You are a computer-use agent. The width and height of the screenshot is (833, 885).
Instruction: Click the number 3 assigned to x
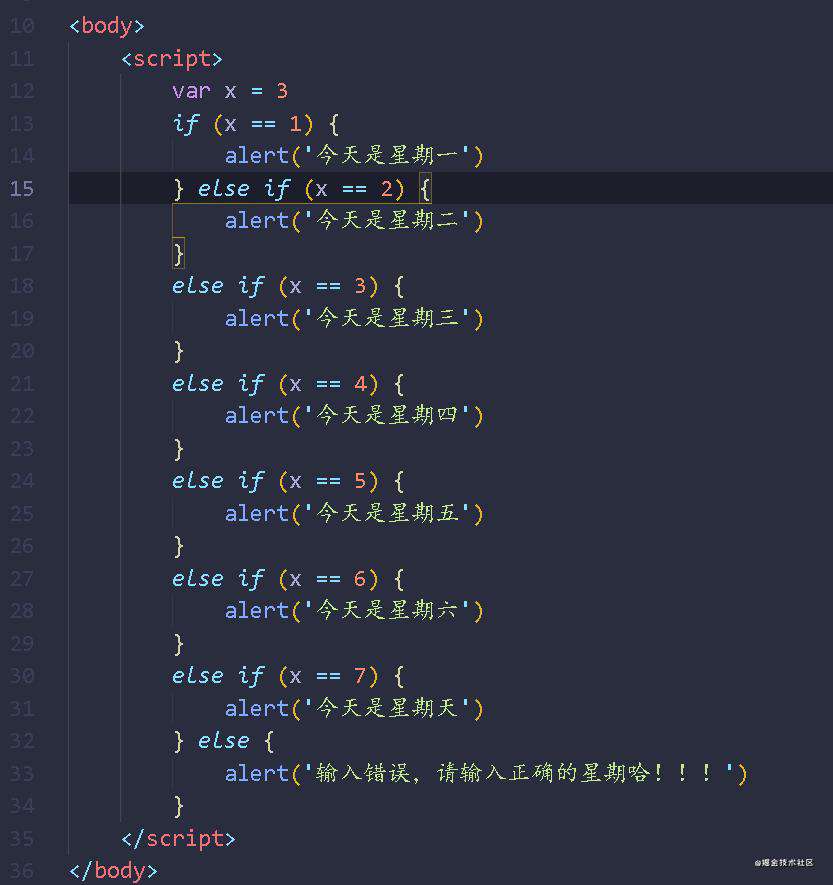coord(282,91)
